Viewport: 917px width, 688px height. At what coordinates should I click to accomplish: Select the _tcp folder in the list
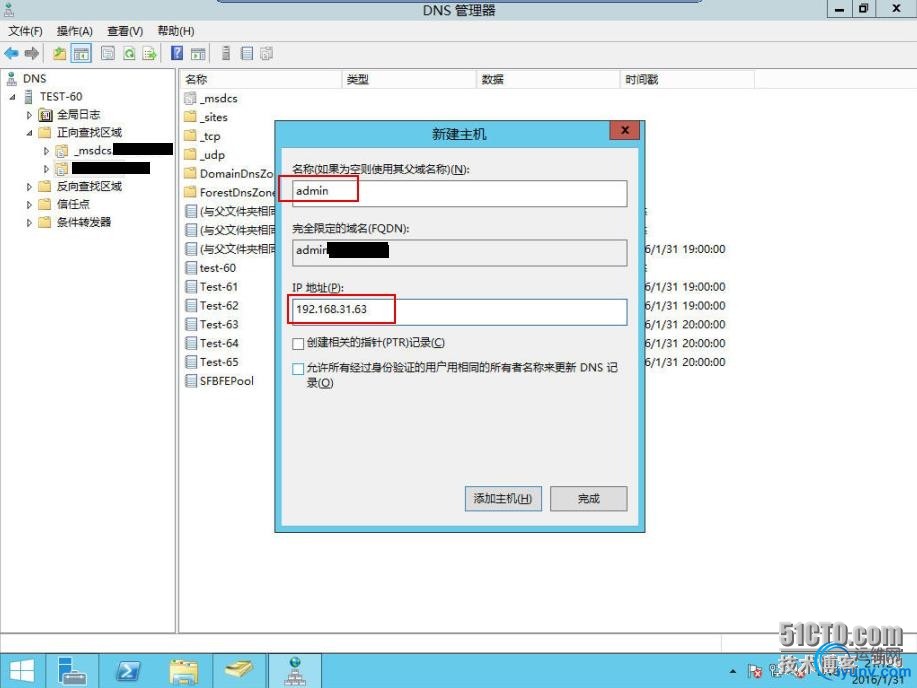coord(202,136)
